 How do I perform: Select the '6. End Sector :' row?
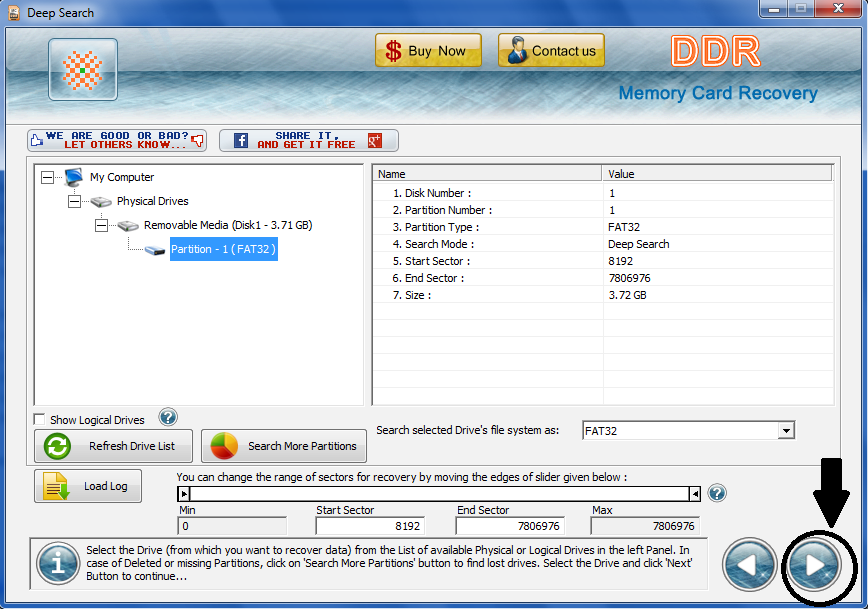(x=603, y=278)
